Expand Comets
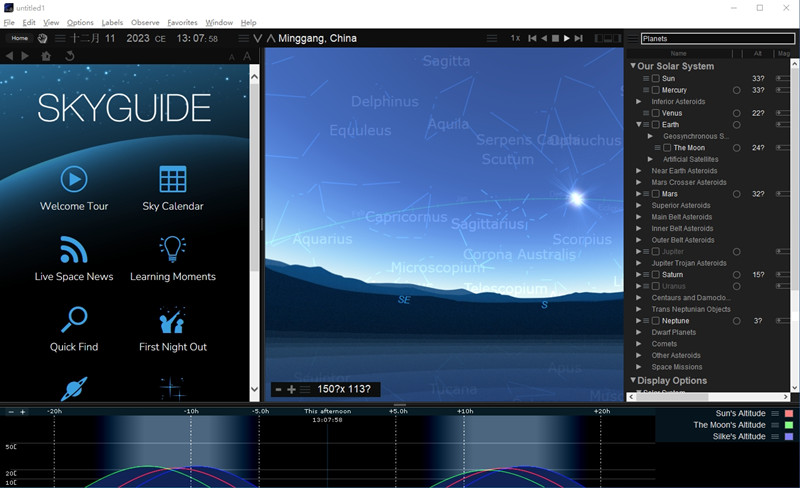This screenshot has height=488, width=800. click(638, 344)
